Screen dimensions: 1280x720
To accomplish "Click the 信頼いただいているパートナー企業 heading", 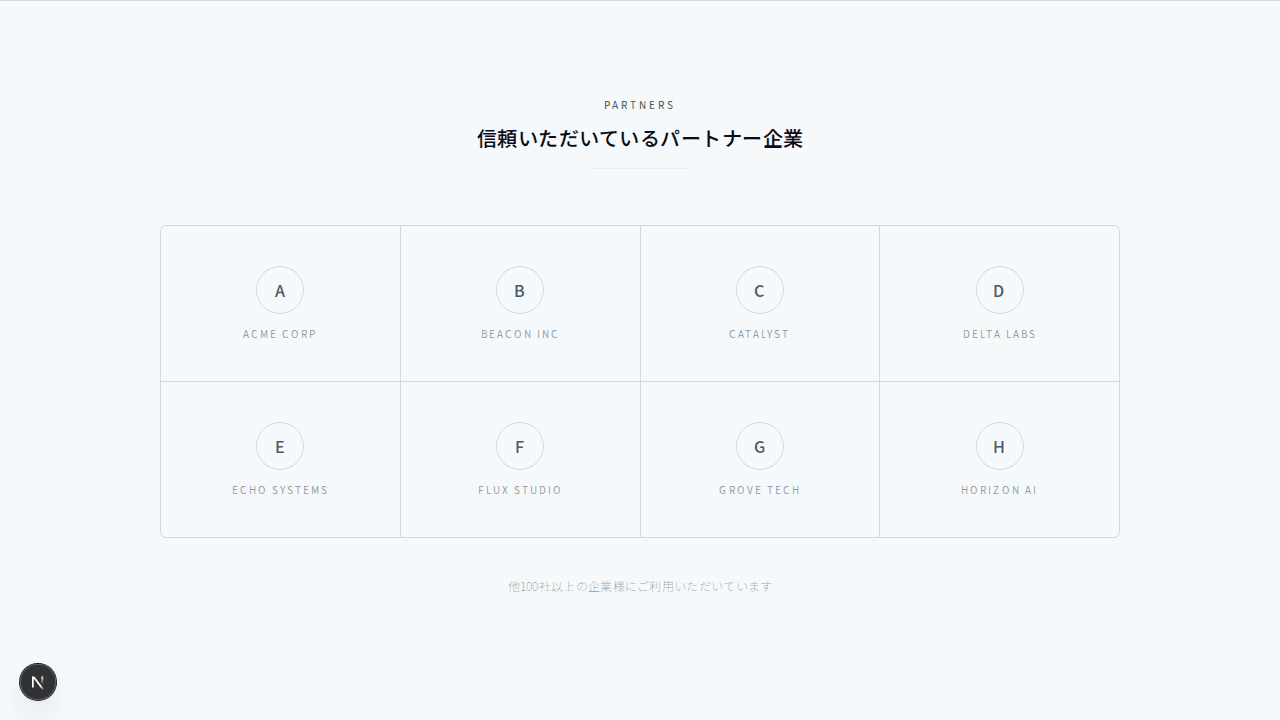I will point(640,139).
